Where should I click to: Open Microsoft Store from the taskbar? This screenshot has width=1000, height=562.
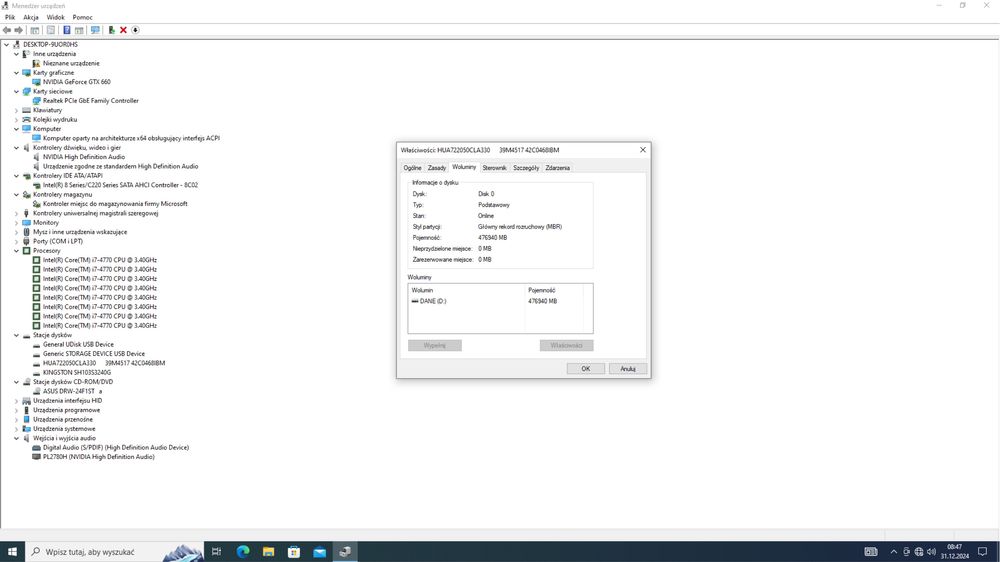click(x=294, y=552)
